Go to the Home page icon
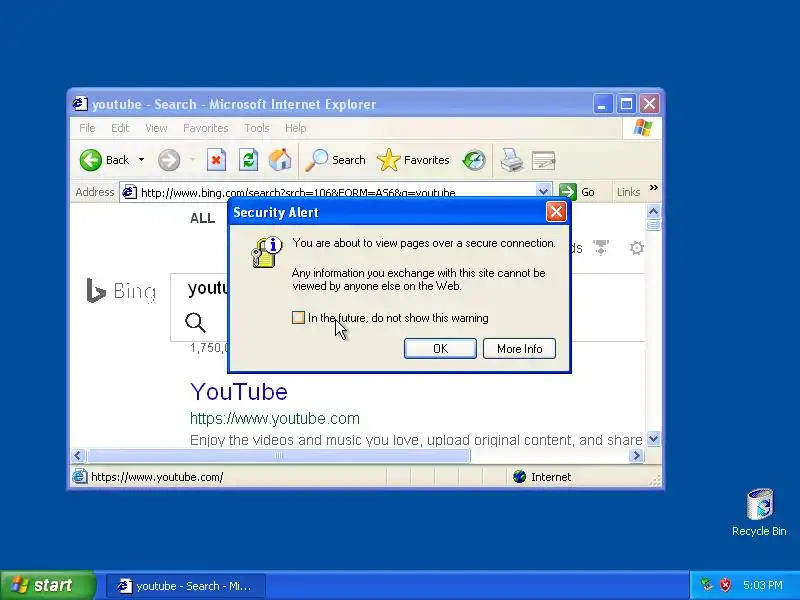The image size is (800, 600). click(x=280, y=160)
